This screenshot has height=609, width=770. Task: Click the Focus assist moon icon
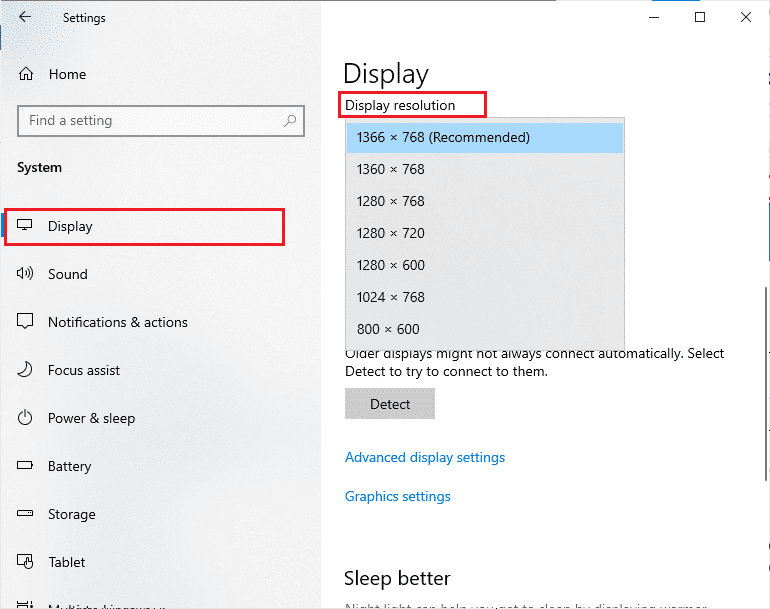coord(26,370)
